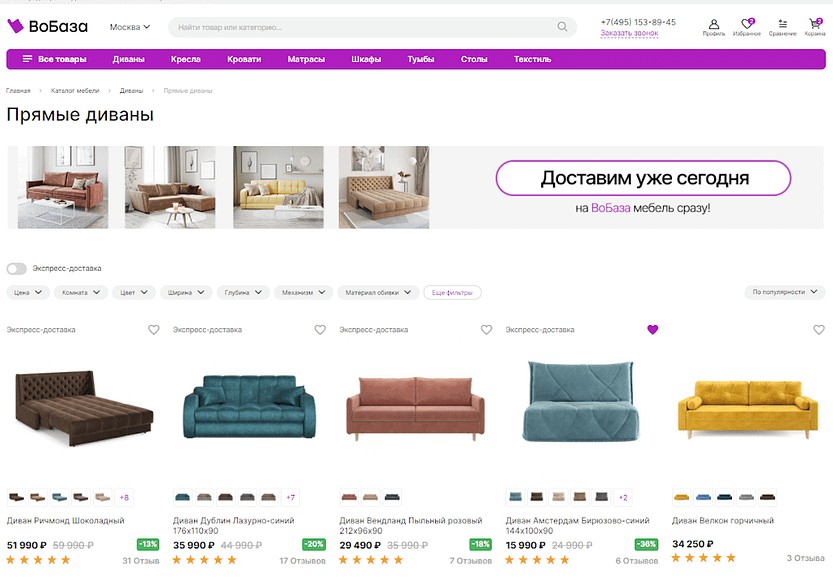Click the product search input field
Viewport: 833px width, 582px height.
(x=360, y=27)
